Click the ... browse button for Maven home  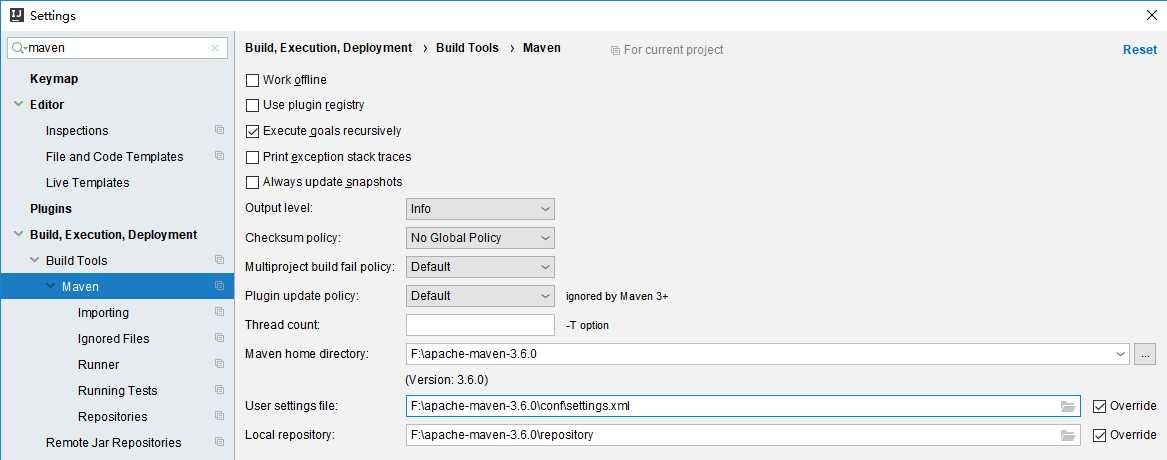(x=1145, y=354)
